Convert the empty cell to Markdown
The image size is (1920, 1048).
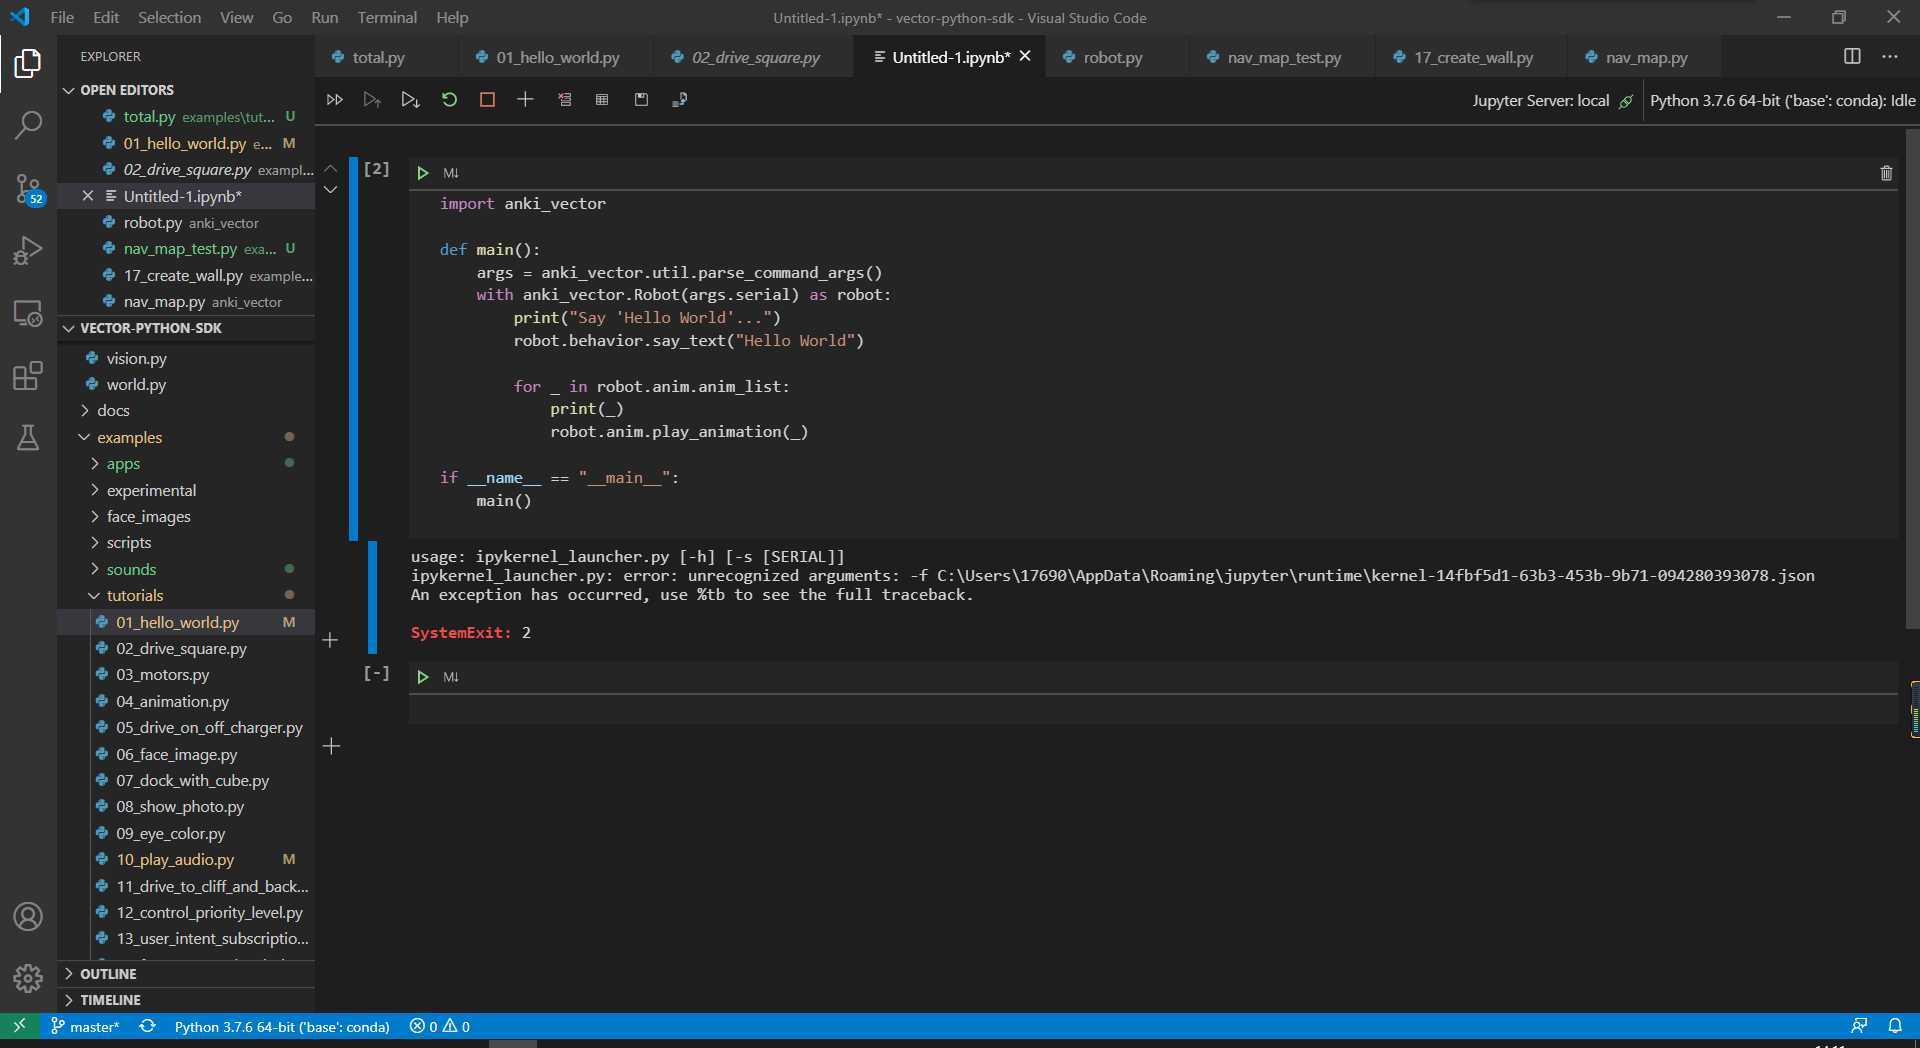point(451,677)
